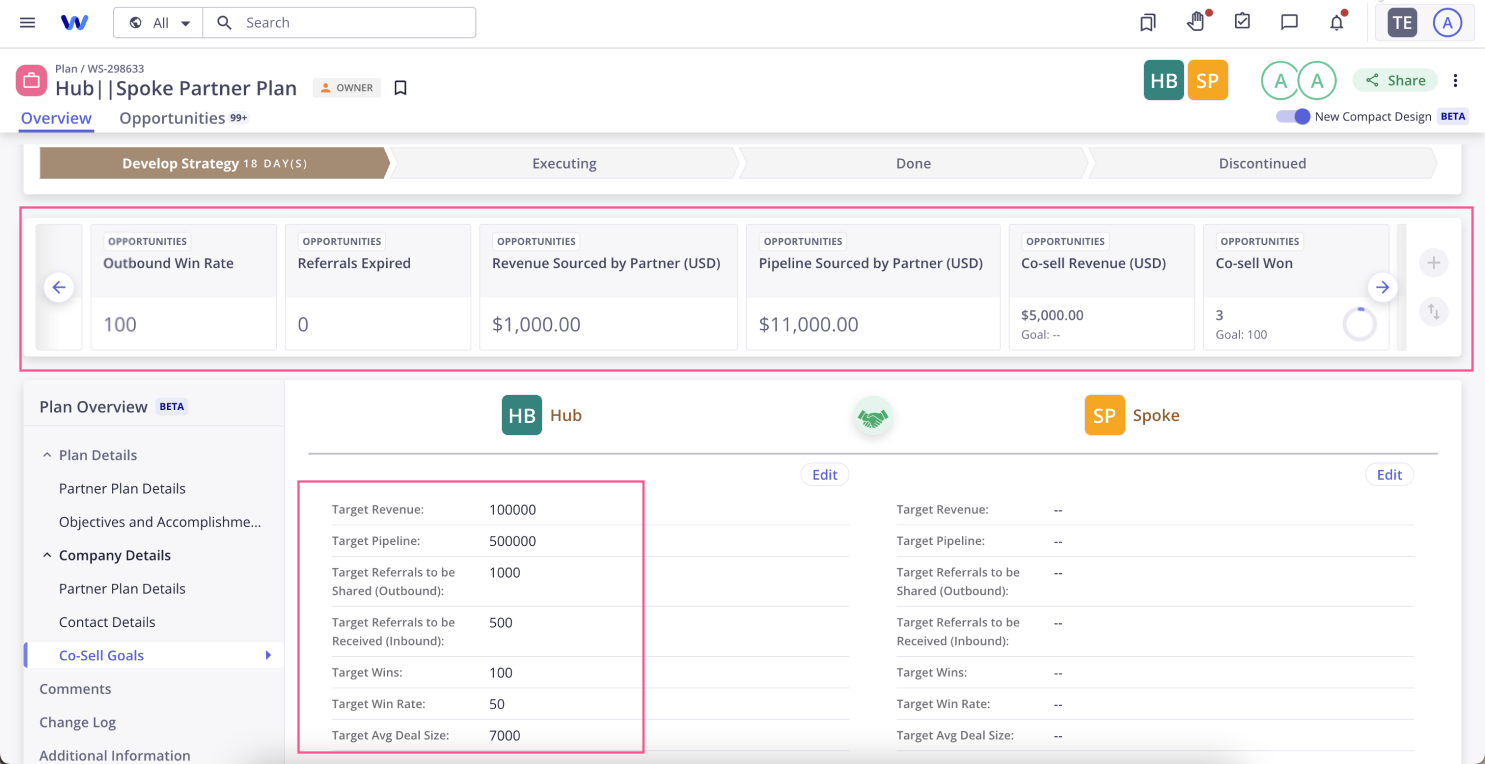Select the Executing stage in progress bar

[x=564, y=163]
